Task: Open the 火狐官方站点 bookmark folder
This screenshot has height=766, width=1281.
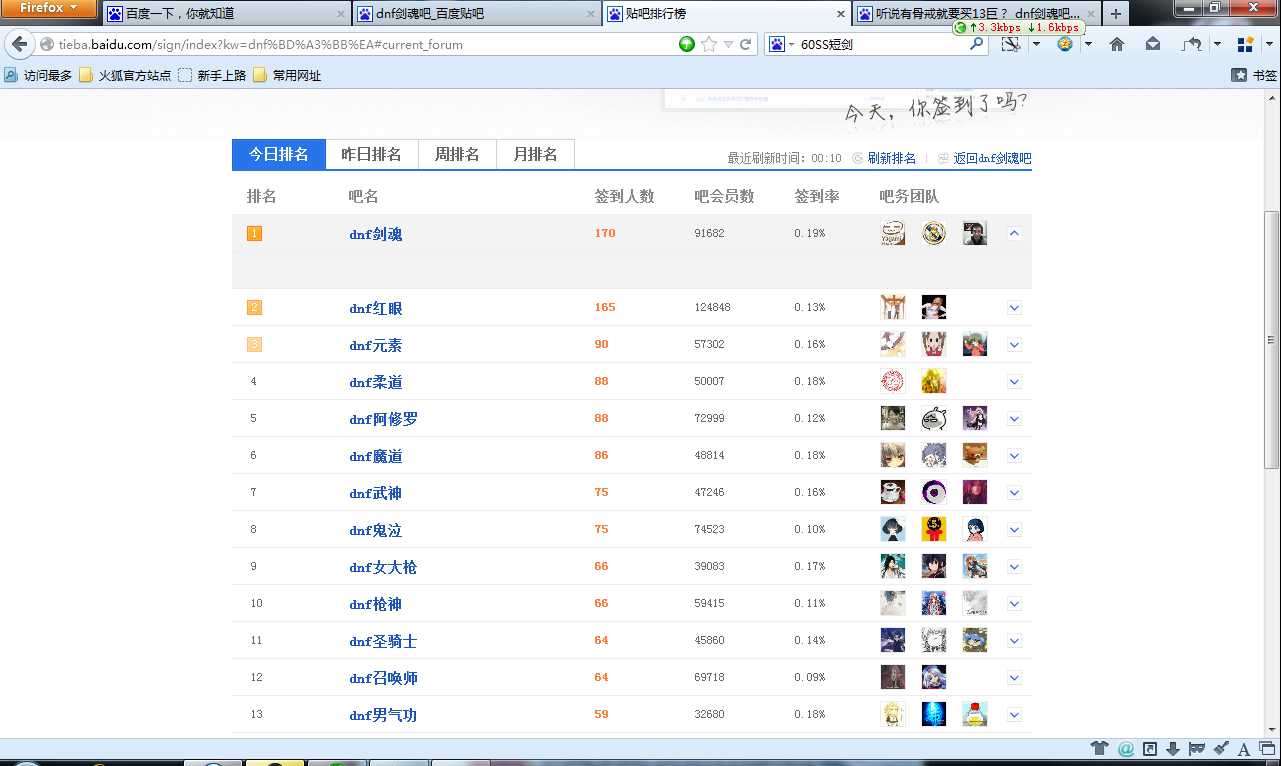Action: tap(125, 75)
